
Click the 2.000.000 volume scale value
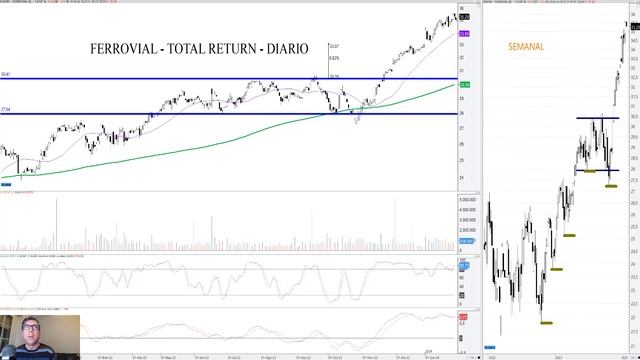(467, 230)
